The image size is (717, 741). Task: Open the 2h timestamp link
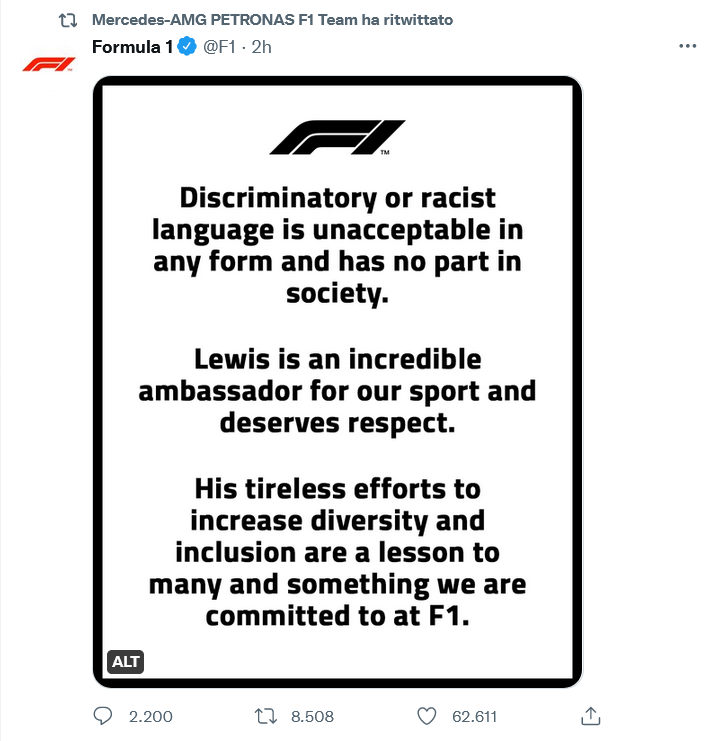(262, 47)
